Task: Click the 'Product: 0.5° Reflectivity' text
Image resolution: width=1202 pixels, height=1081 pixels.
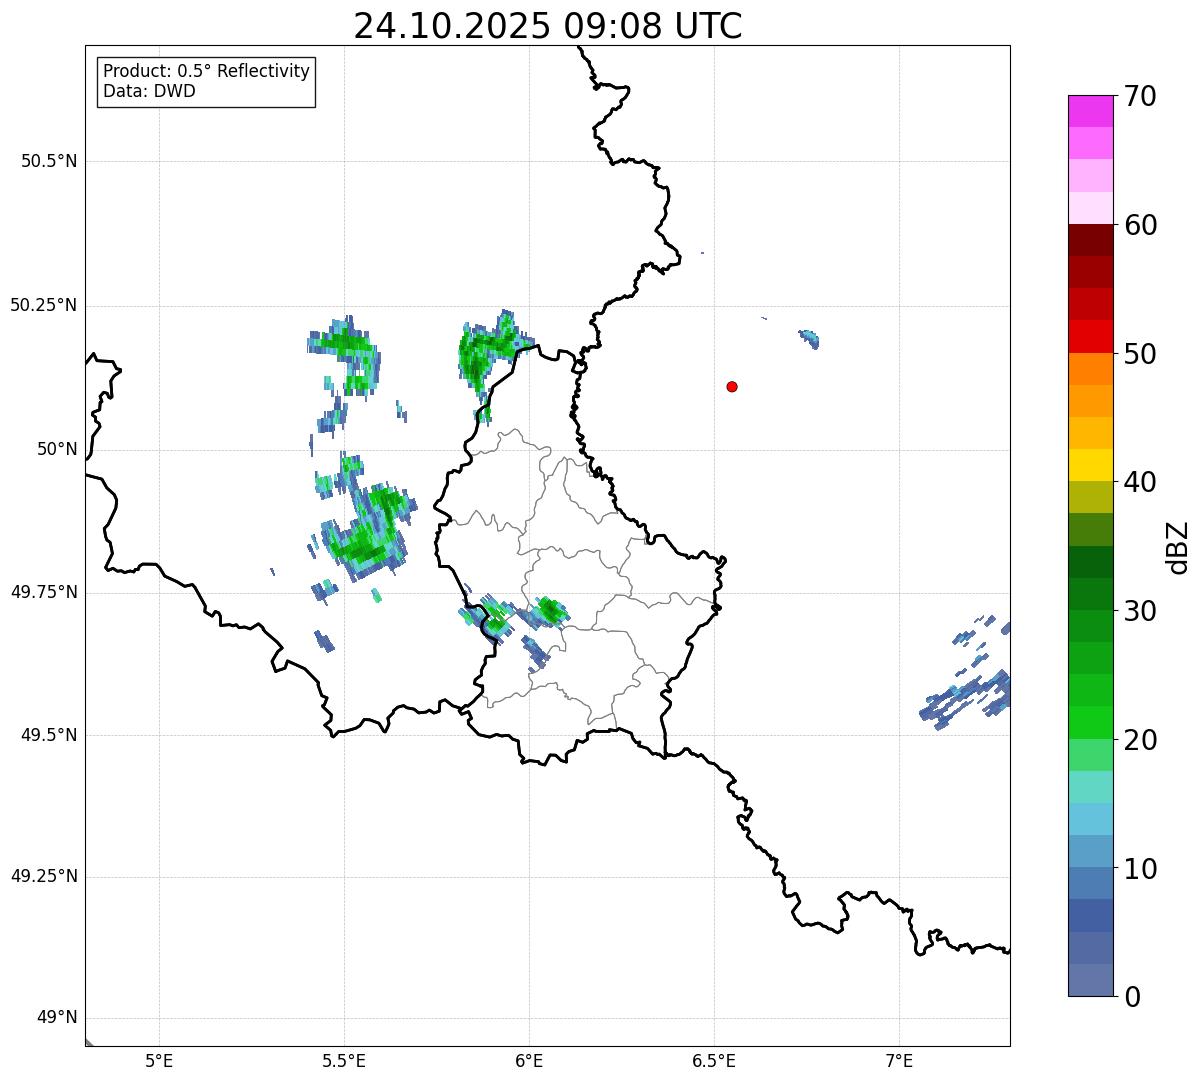Action: click(x=206, y=72)
